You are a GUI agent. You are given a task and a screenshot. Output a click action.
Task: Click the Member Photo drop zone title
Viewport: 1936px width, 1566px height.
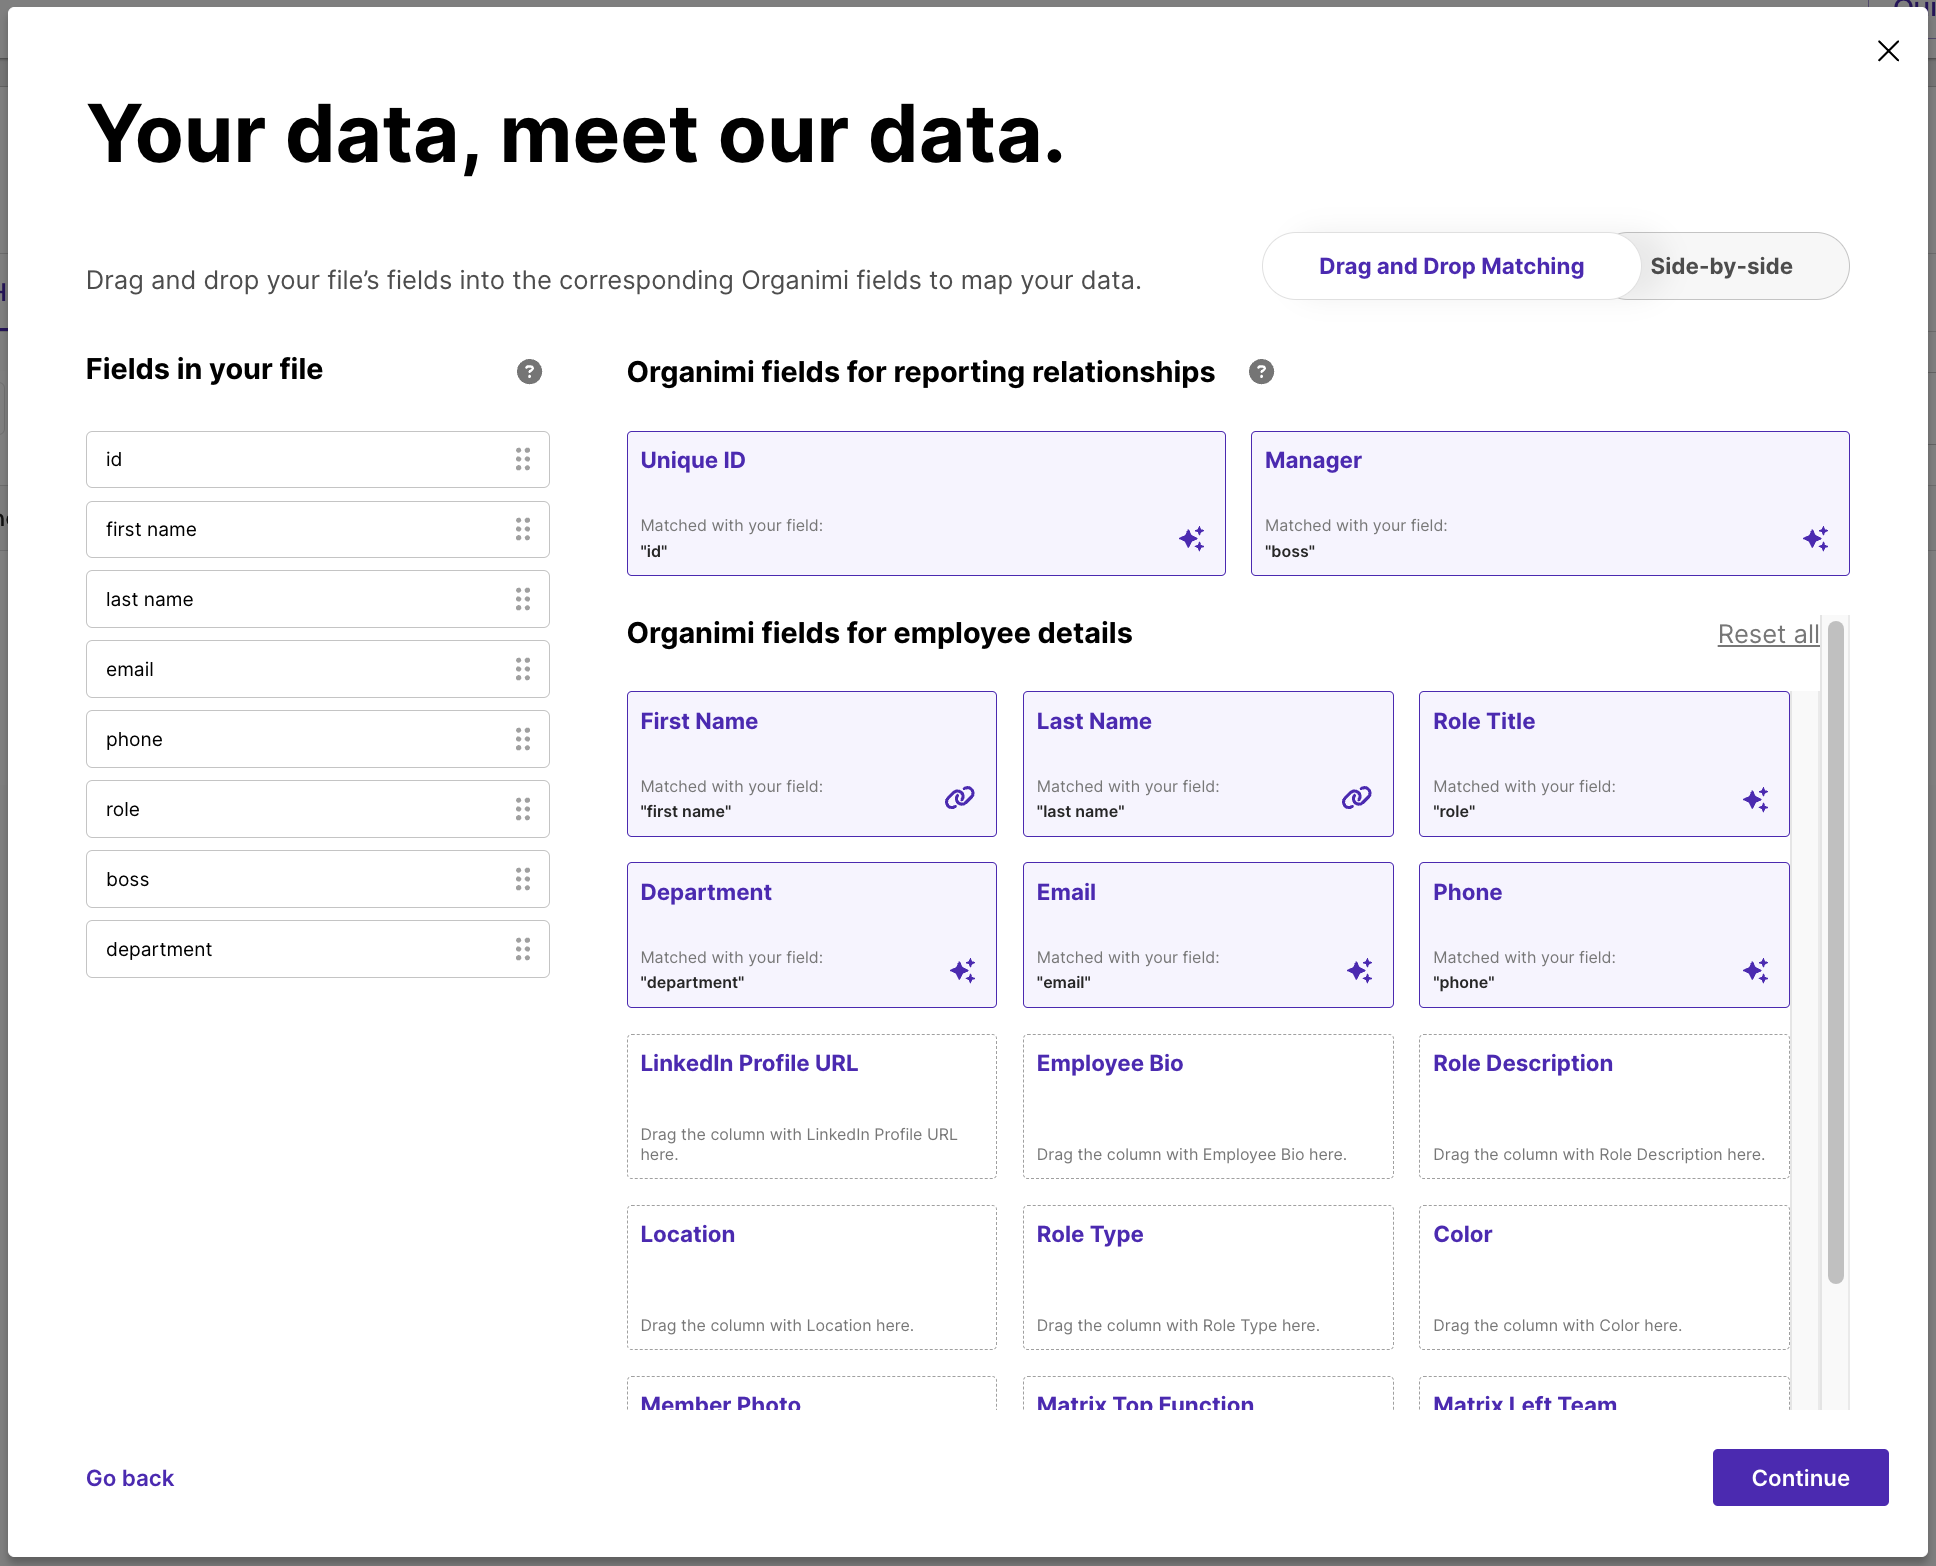[x=720, y=1402]
